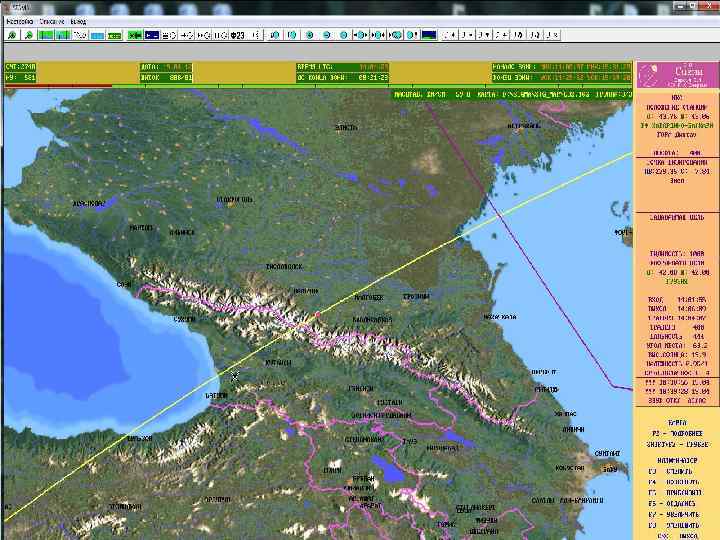The image size is (720, 540).
Task: Click the pink satellite logo panel
Action: [x=677, y=75]
